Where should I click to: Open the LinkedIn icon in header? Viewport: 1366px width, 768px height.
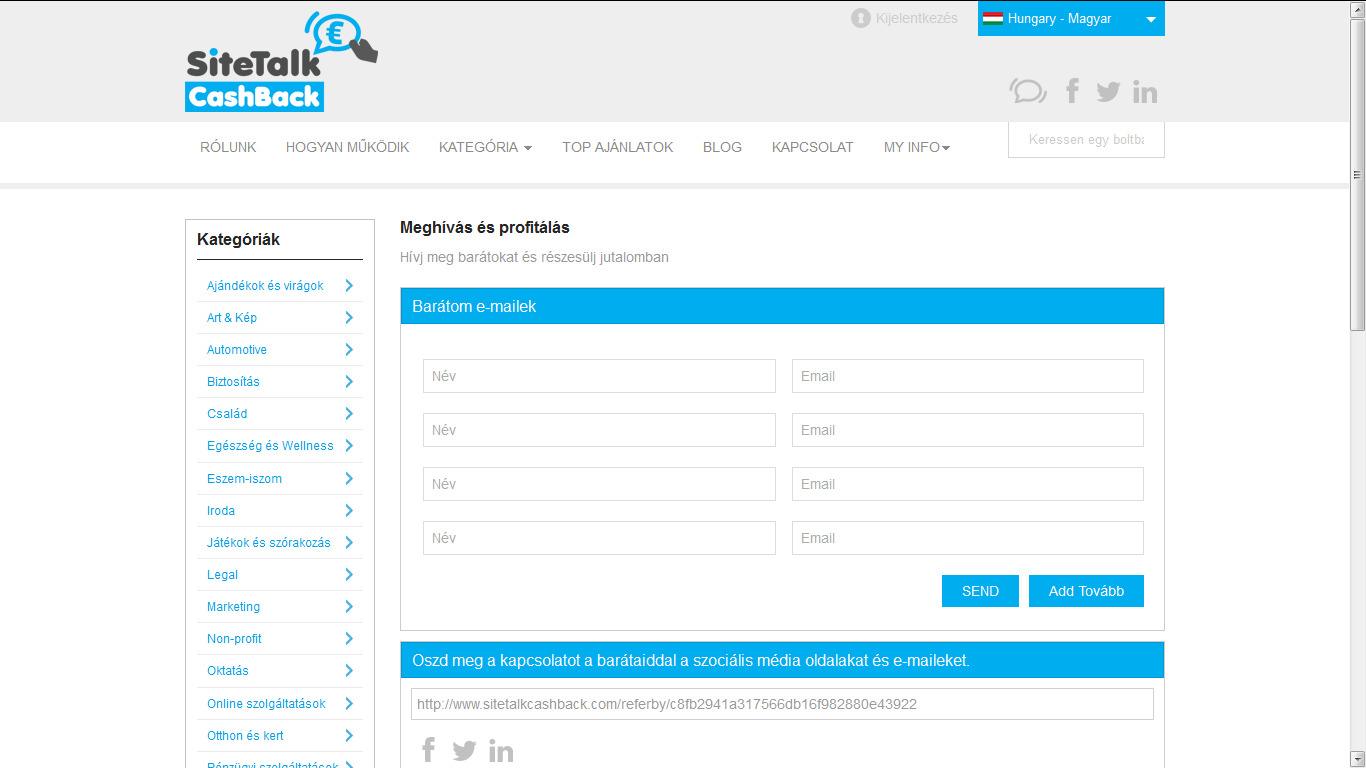click(1145, 92)
